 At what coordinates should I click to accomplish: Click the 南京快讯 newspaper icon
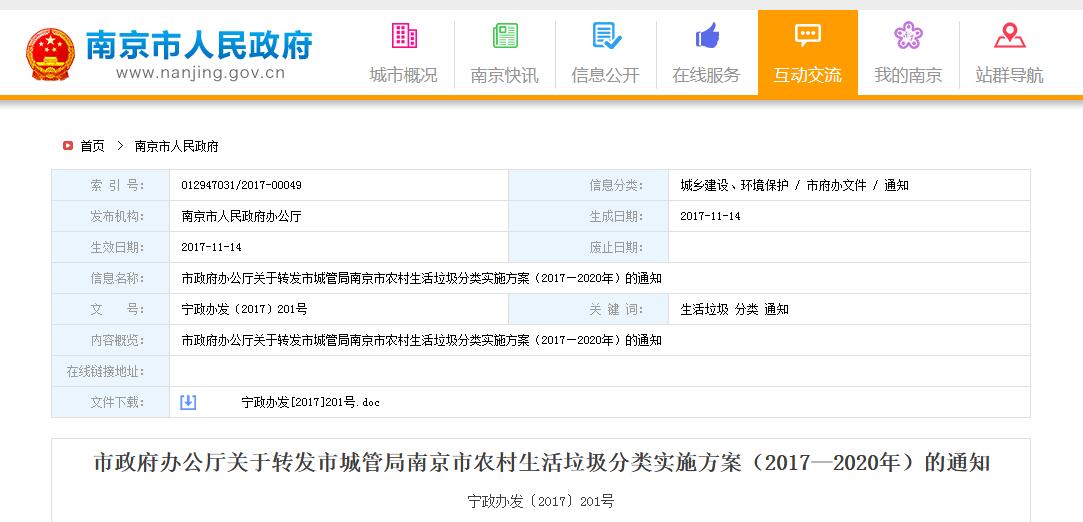coord(505,36)
